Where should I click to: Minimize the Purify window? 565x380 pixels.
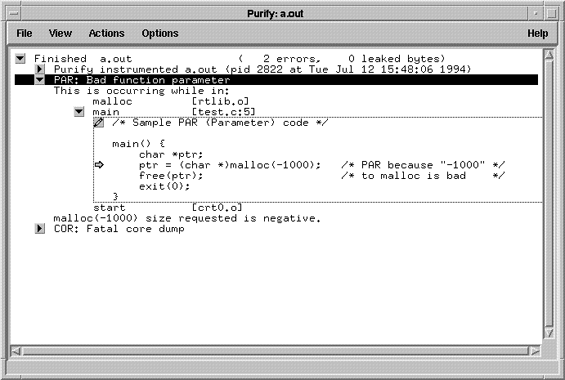click(x=535, y=14)
